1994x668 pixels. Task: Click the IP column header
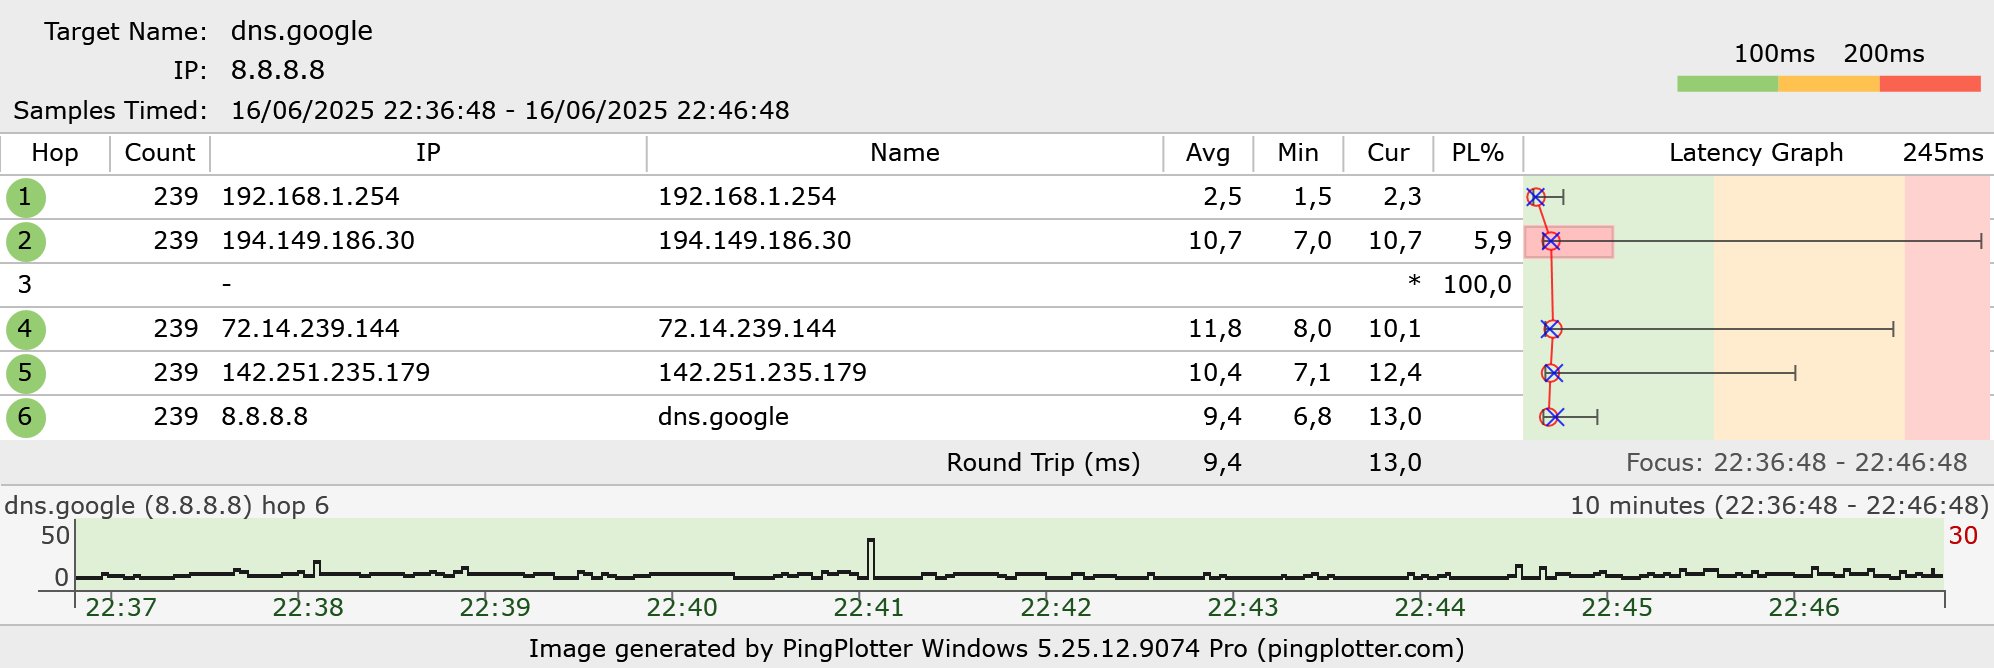pos(428,153)
